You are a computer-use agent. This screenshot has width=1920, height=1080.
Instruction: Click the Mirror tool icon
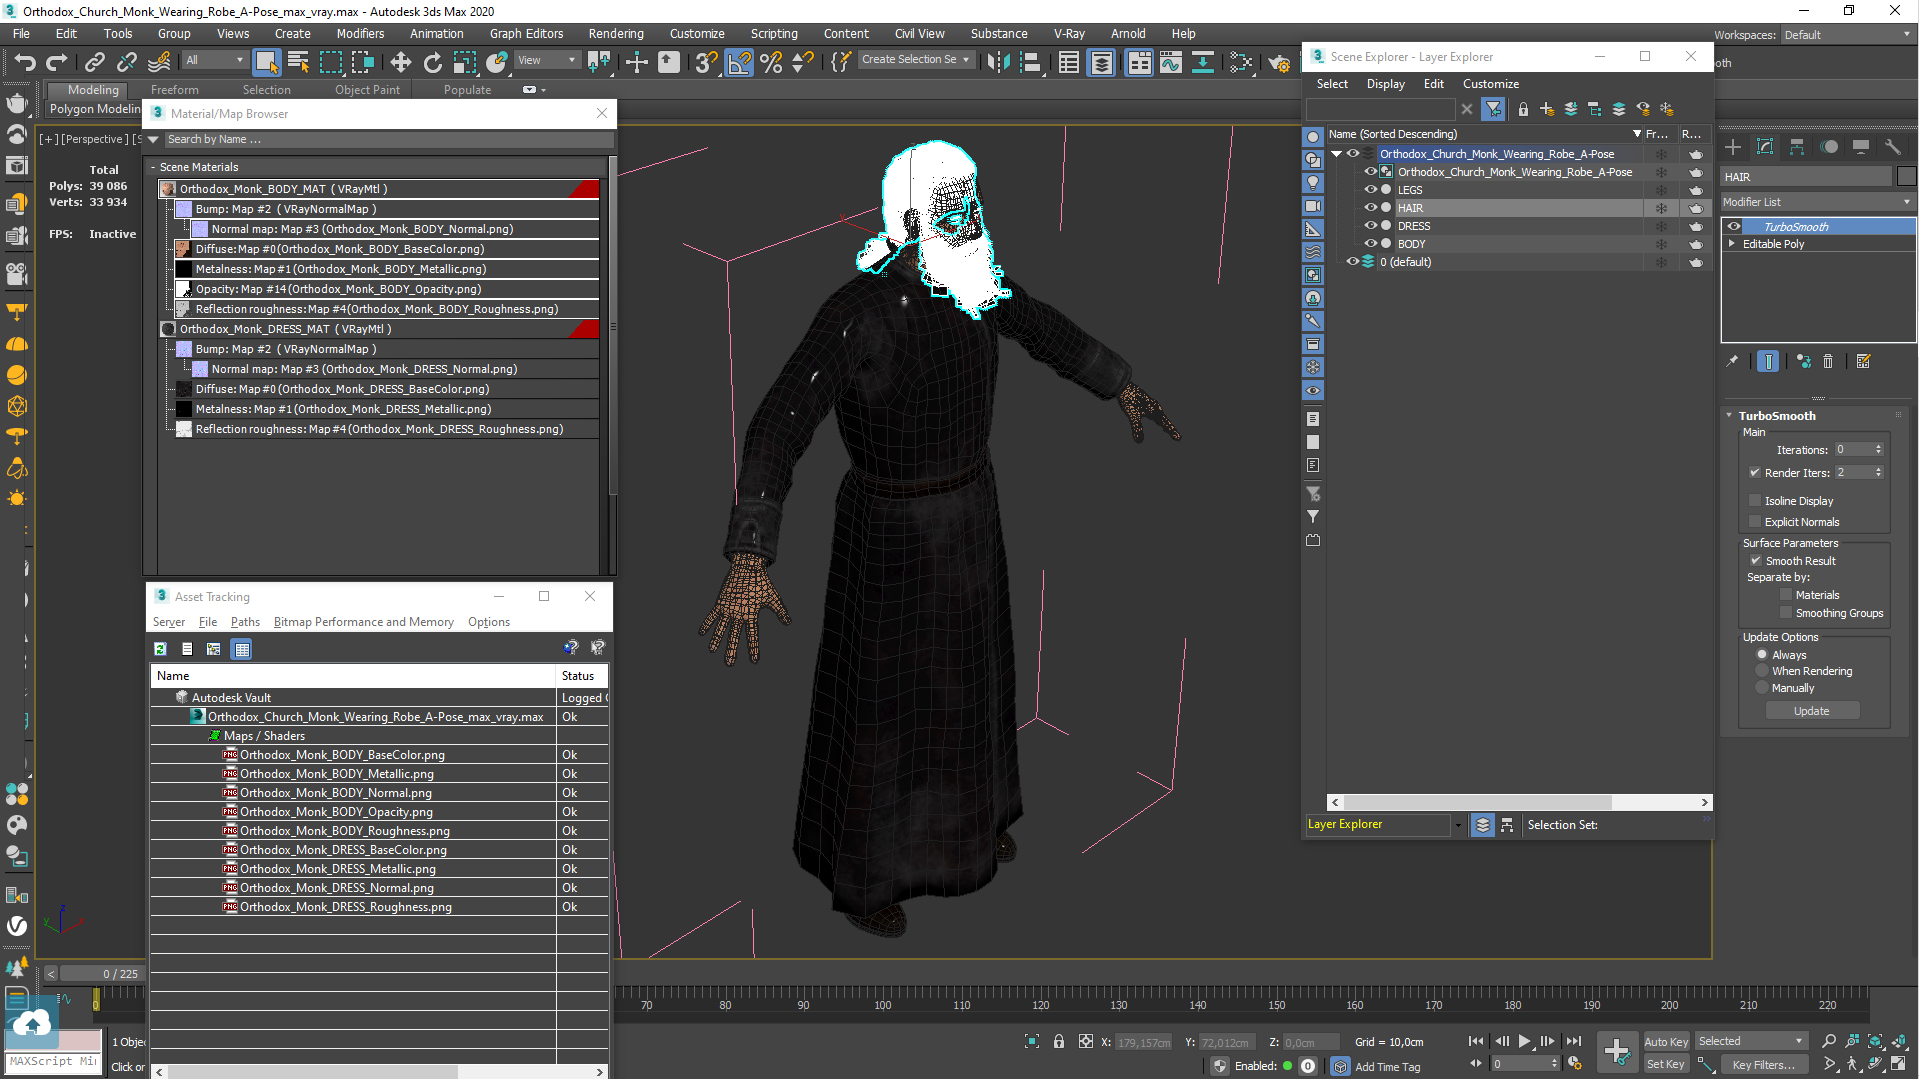(x=998, y=63)
